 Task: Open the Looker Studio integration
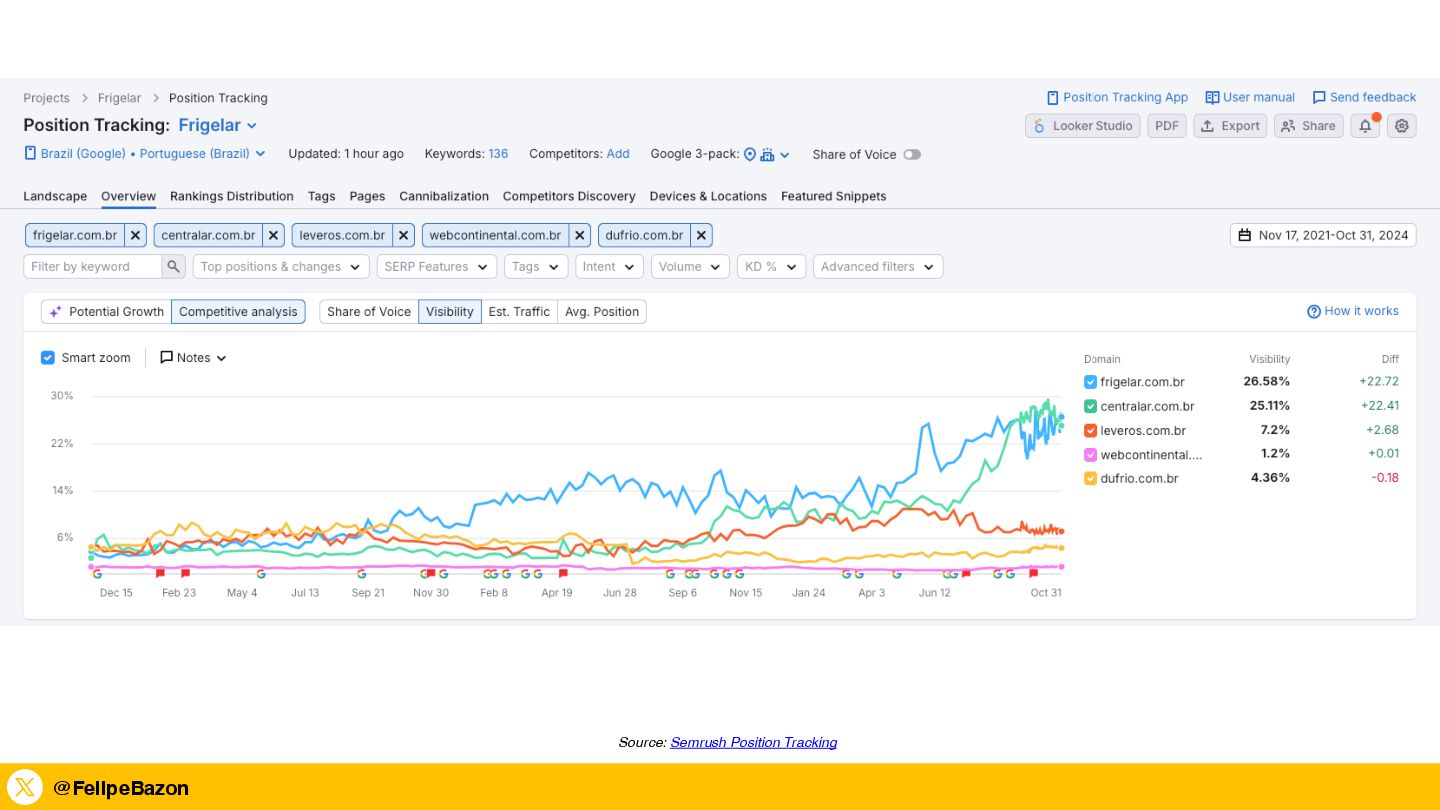(1082, 126)
